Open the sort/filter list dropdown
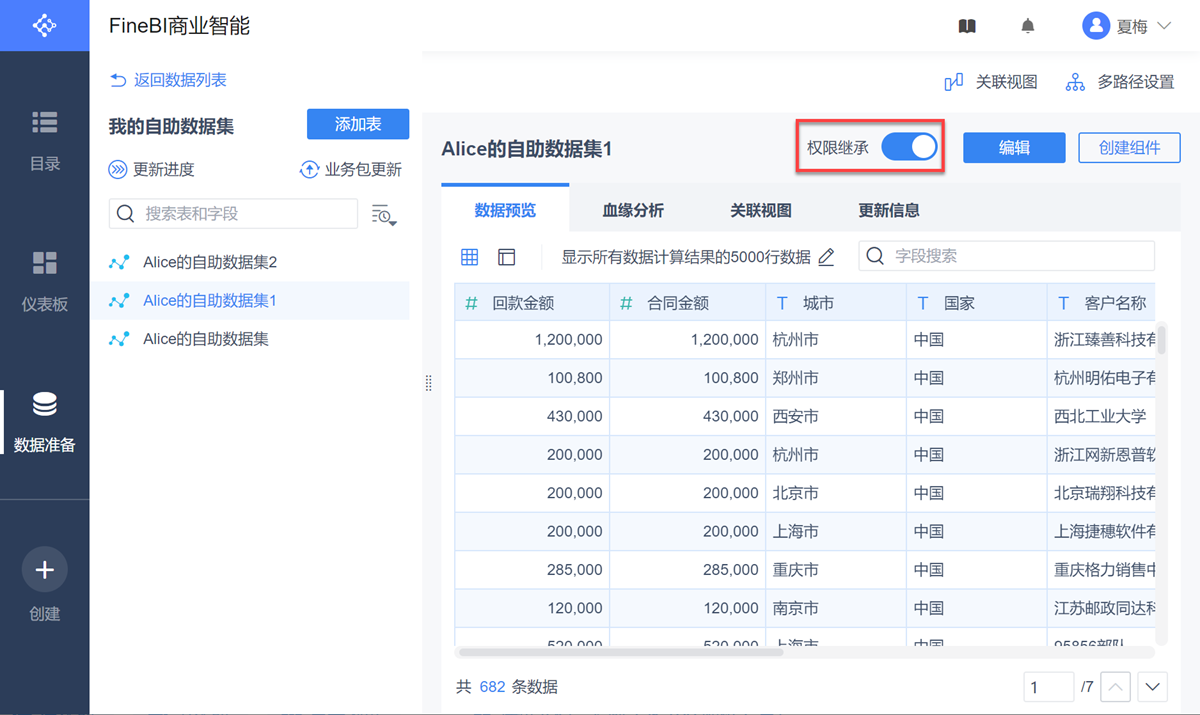Screen dimensions: 1200x715 click(x=384, y=214)
